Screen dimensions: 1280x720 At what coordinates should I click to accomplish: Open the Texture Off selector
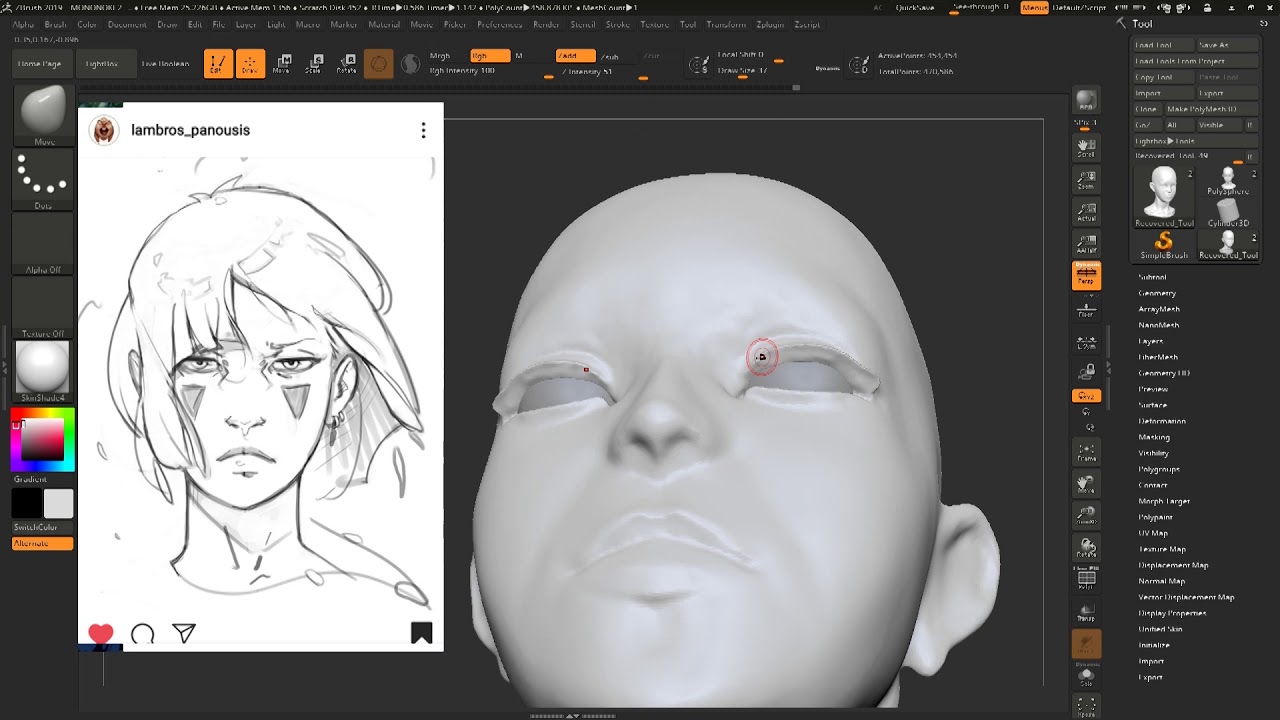tap(43, 309)
